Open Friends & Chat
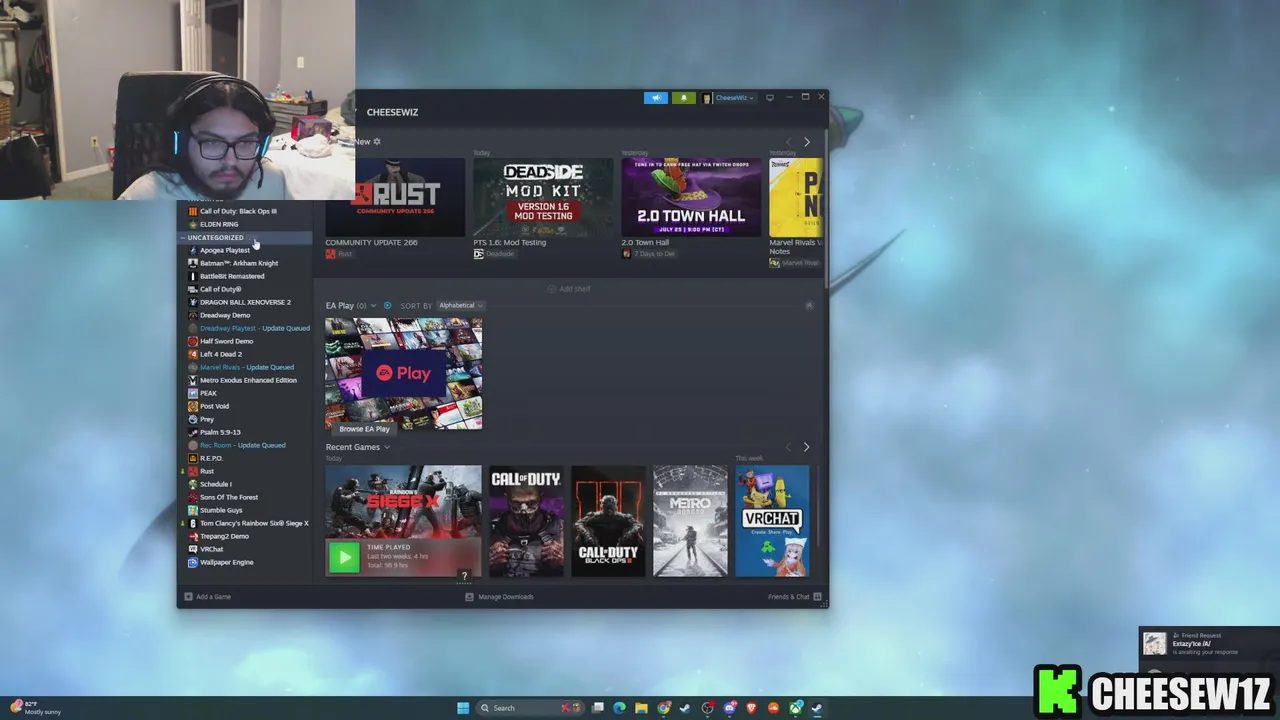 tap(794, 597)
